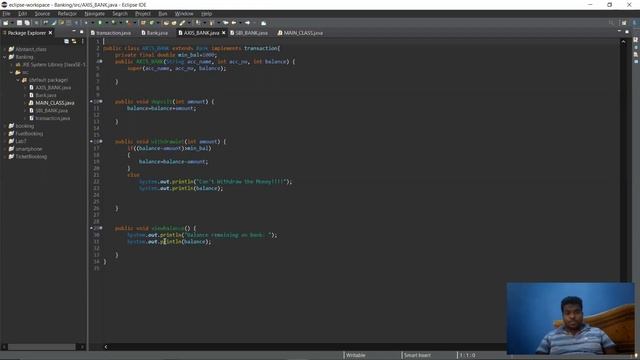Click the Open Type toolbar icon
Viewport: 640px width, 360px height.
[x=166, y=23]
